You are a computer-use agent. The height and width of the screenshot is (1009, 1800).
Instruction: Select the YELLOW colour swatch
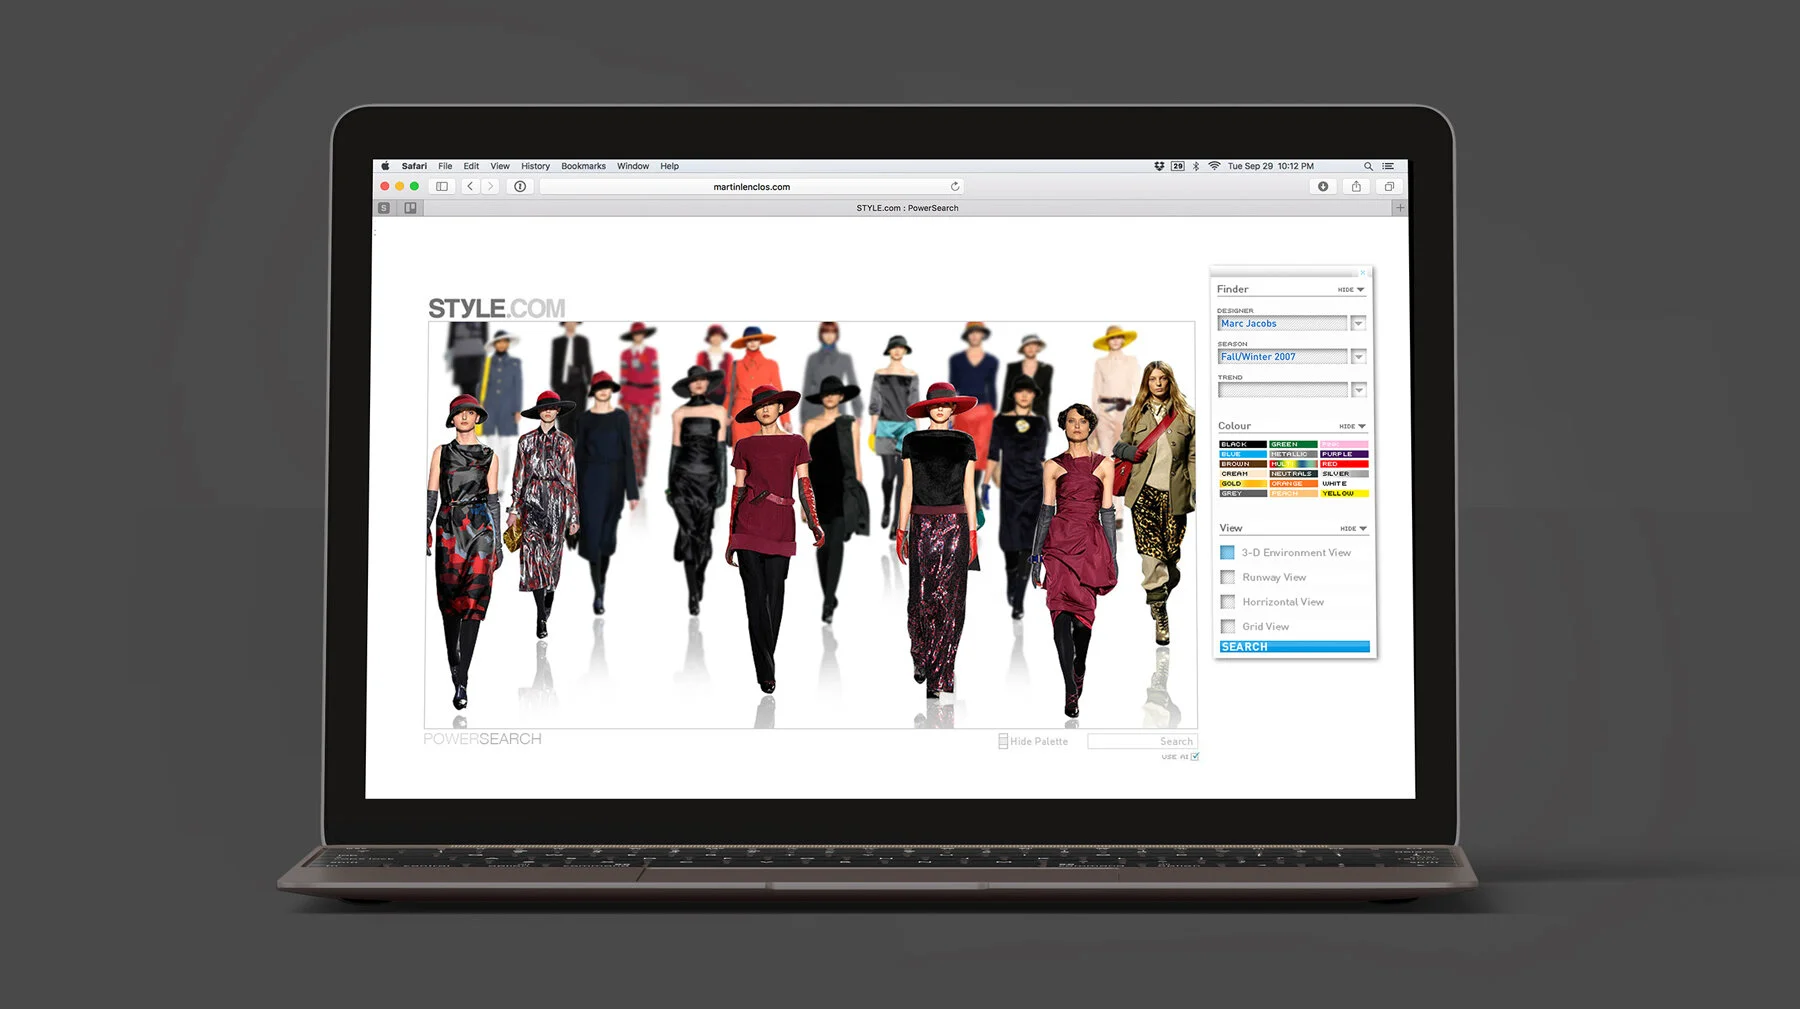click(x=1344, y=493)
